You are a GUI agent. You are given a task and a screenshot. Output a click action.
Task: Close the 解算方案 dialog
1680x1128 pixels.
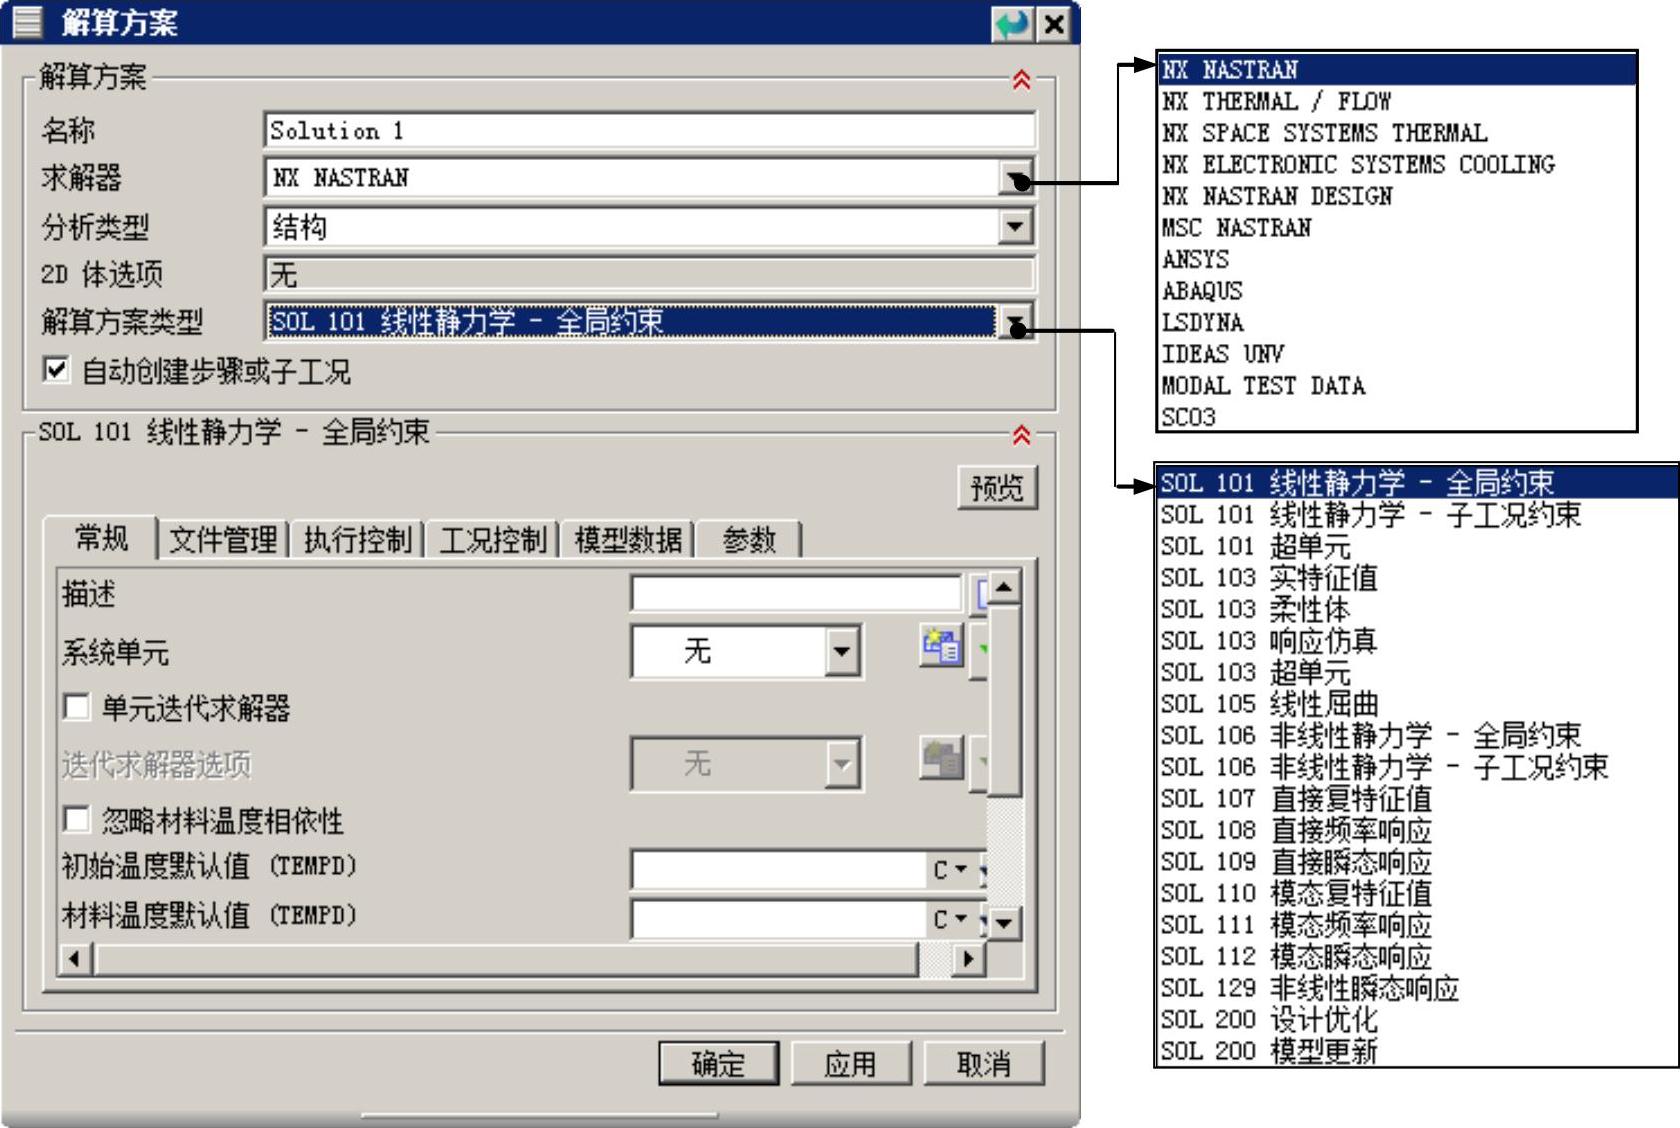tap(1054, 23)
